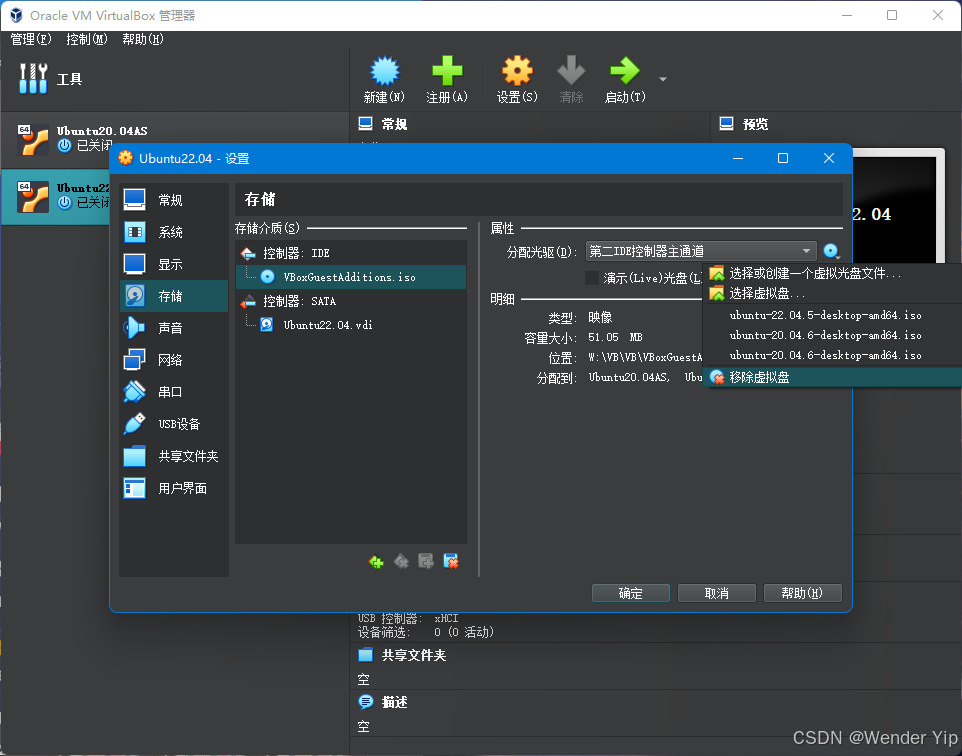The image size is (962, 756).
Task: Click the 描述 description section header
Action: (394, 701)
